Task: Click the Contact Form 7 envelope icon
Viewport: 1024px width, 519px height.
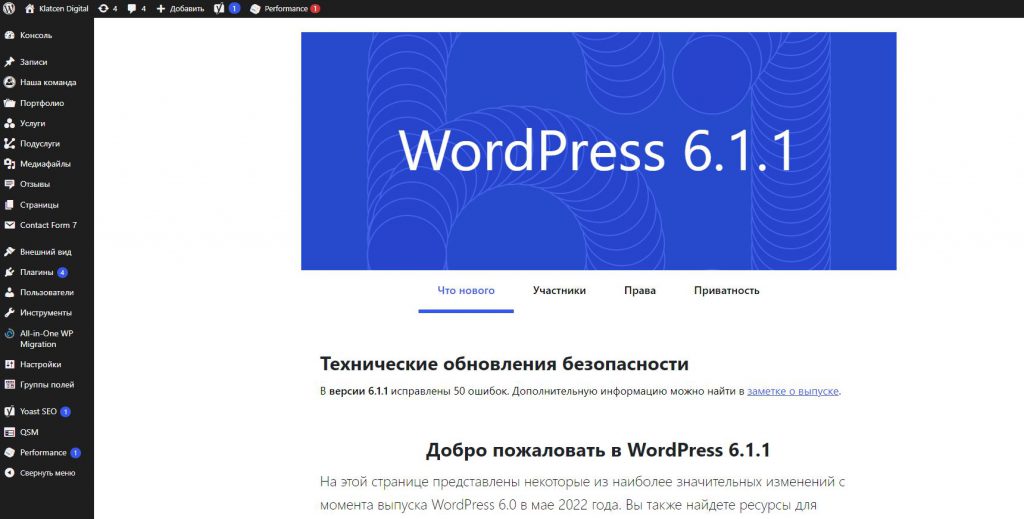Action: point(9,225)
